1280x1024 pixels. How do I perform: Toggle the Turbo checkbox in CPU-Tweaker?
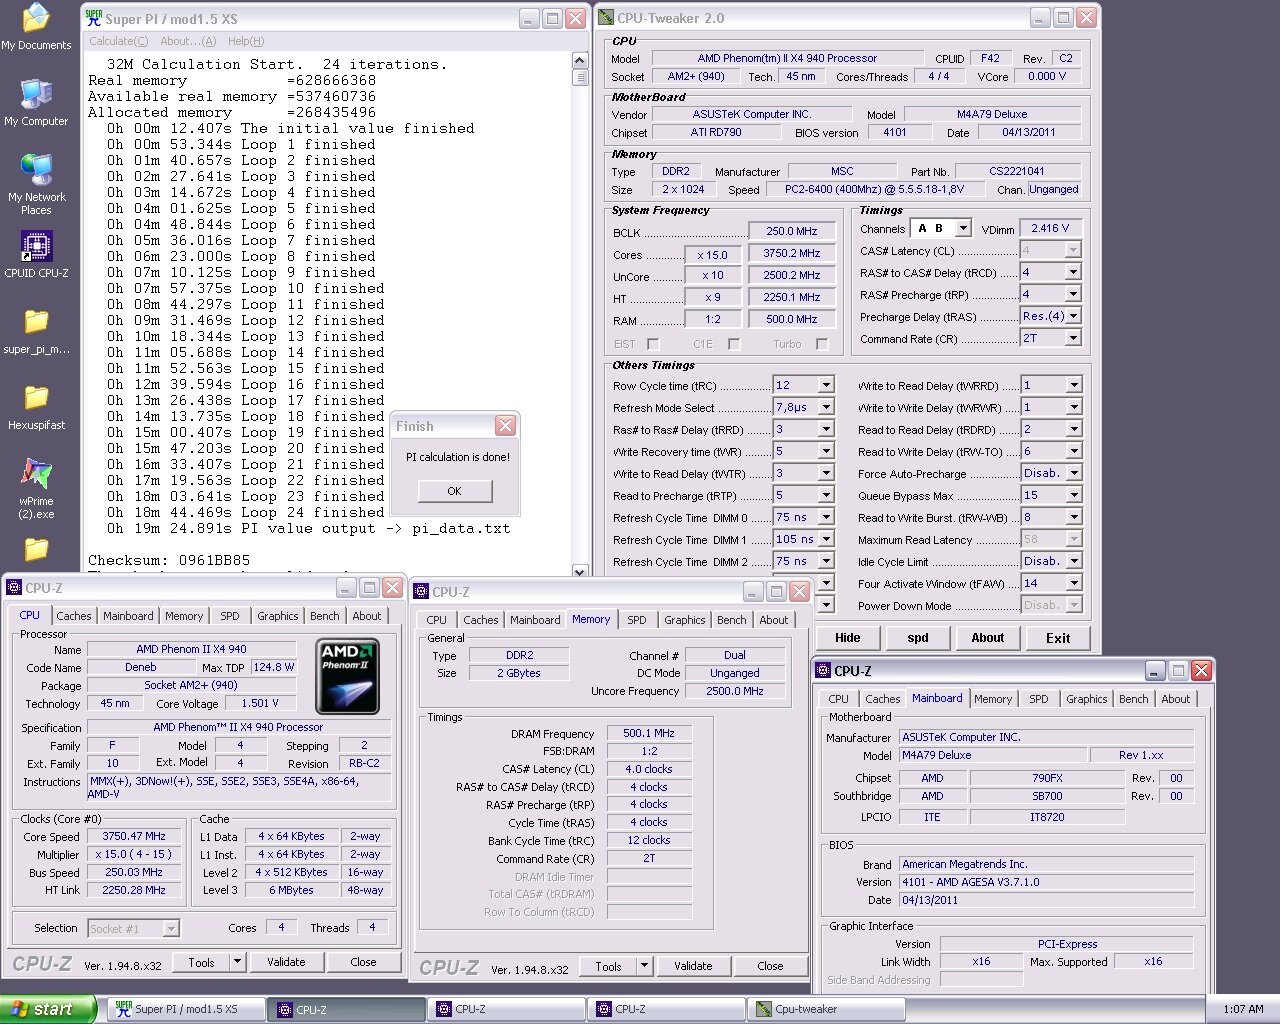click(822, 344)
